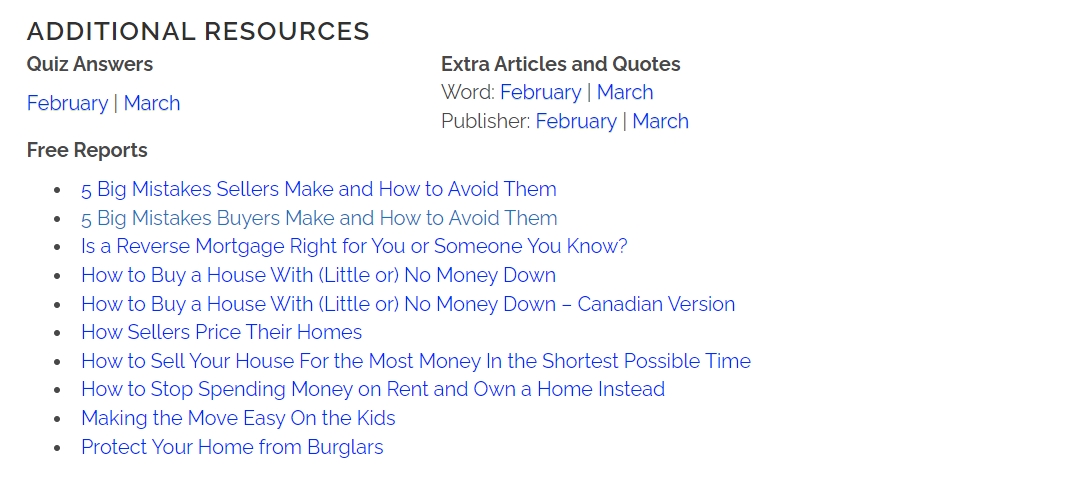Open the Publisher February extra articles link

(x=576, y=121)
